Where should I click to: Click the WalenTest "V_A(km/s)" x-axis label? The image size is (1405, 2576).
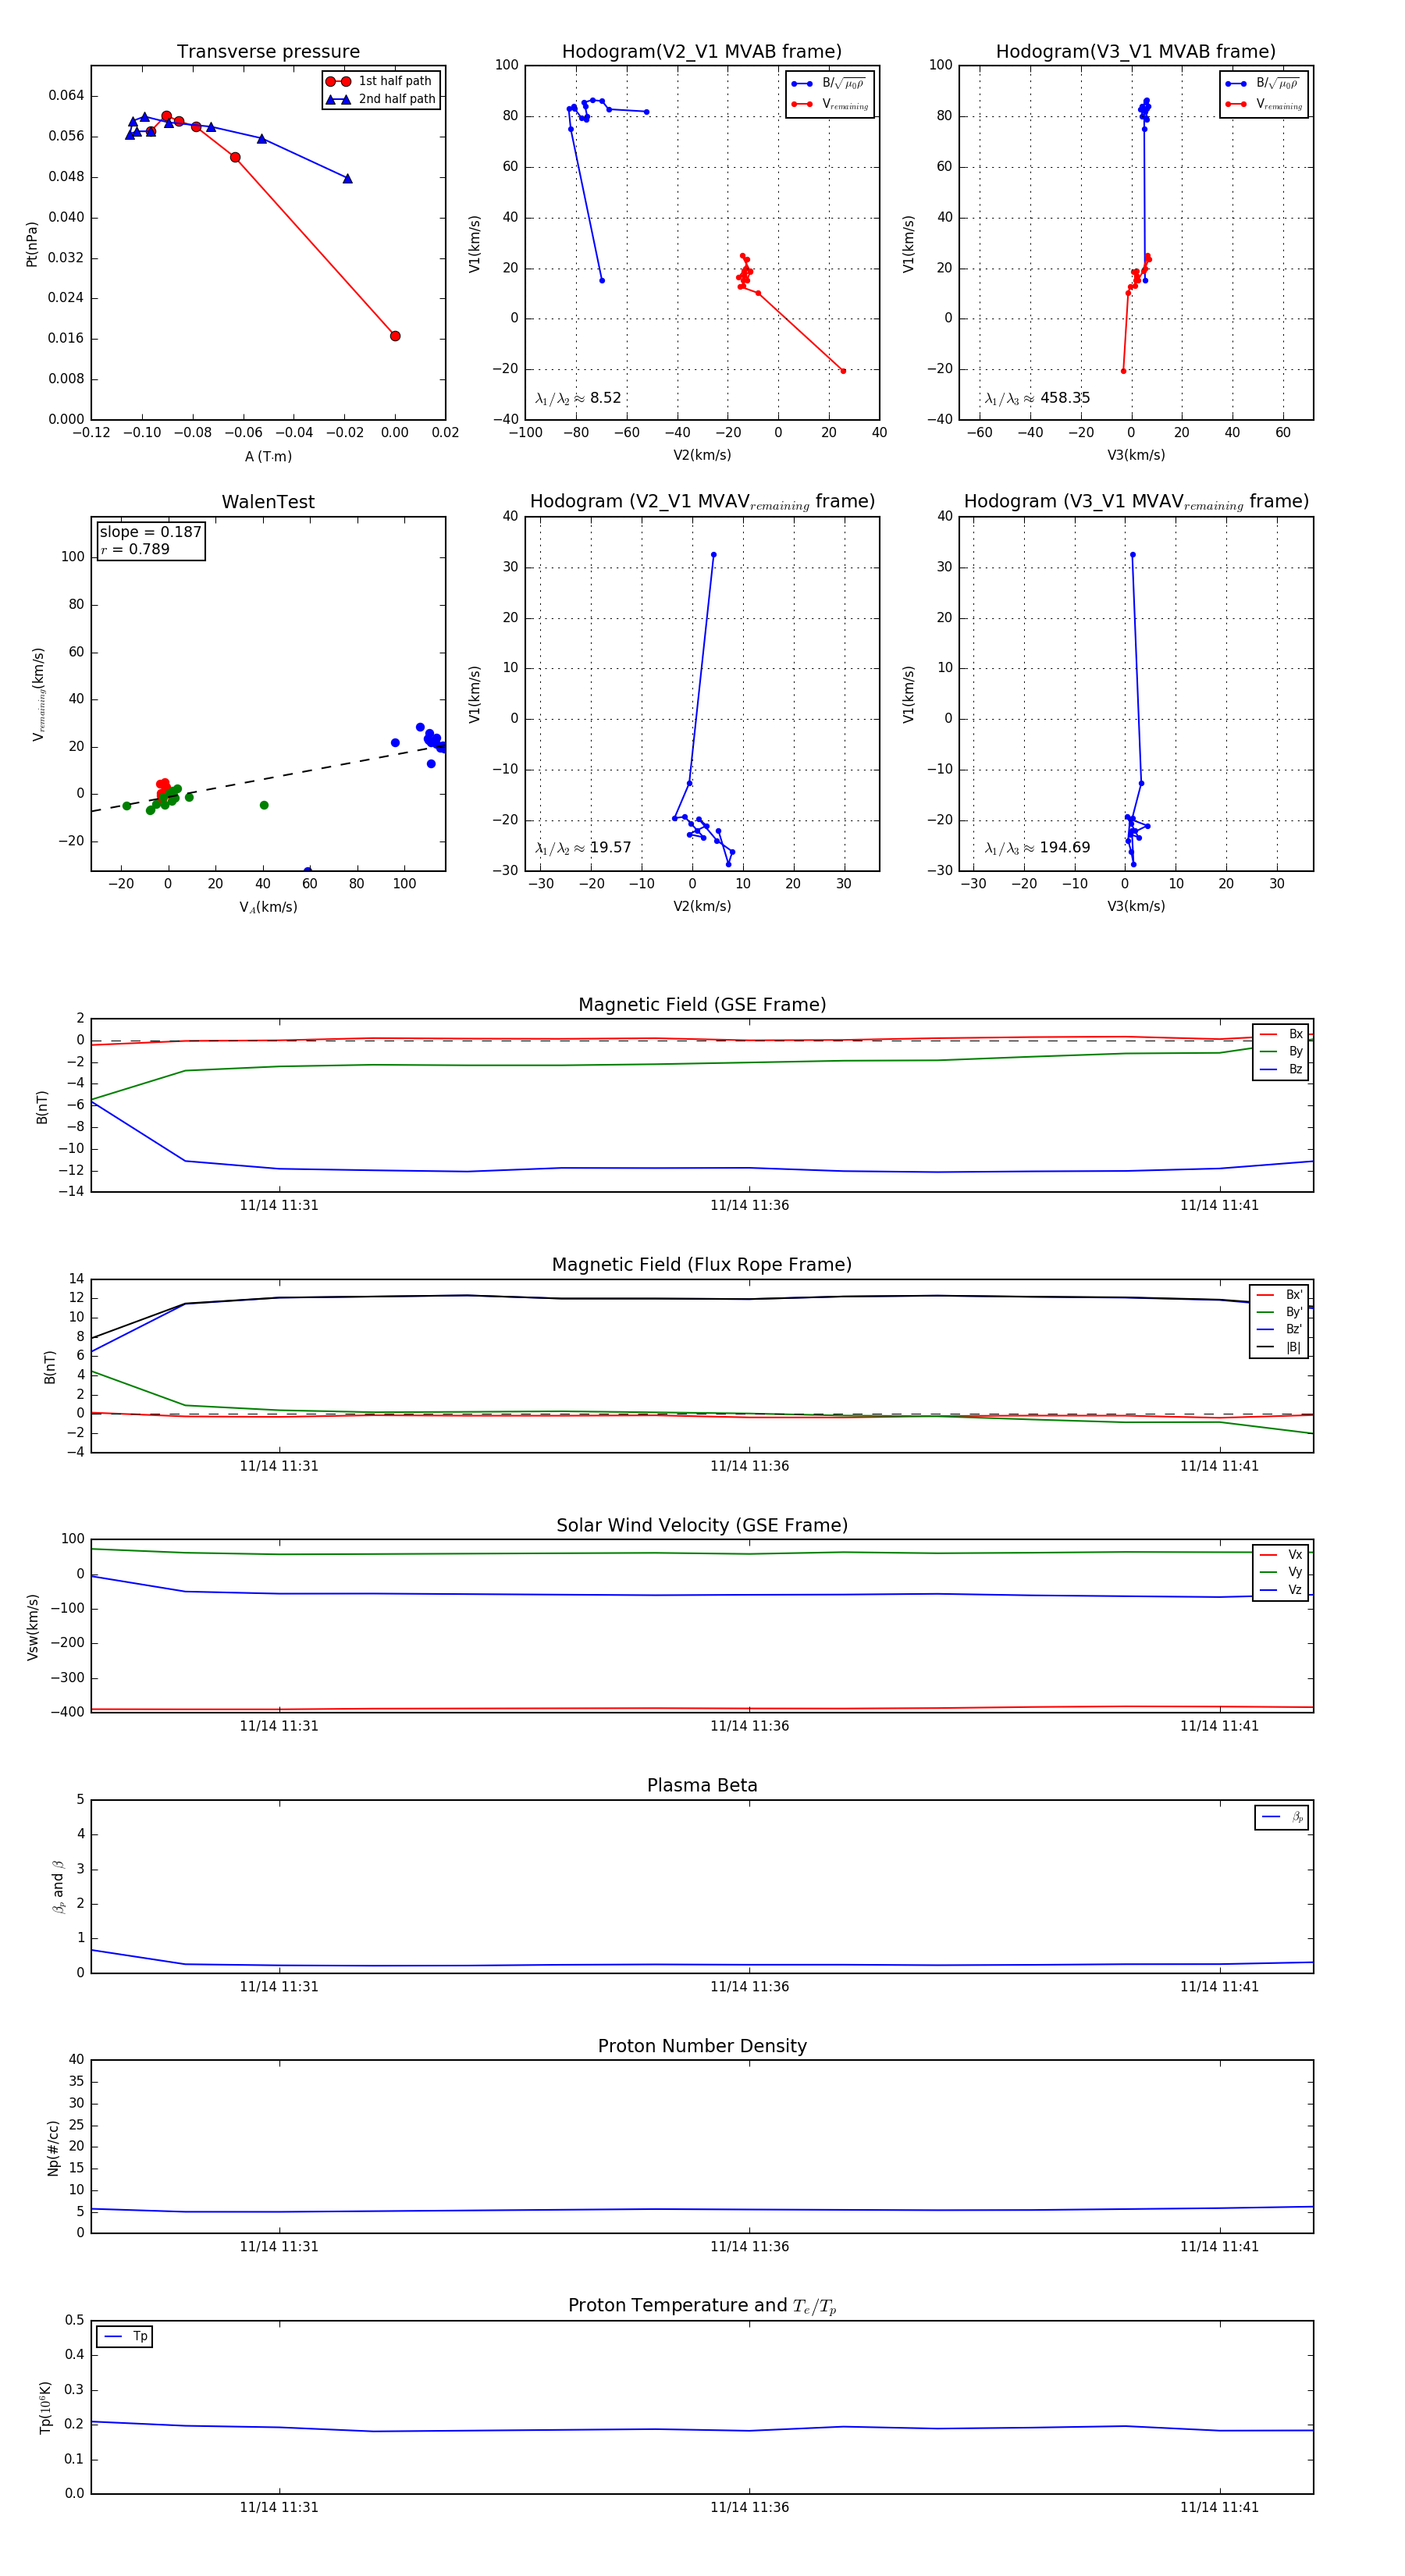click(x=268, y=907)
